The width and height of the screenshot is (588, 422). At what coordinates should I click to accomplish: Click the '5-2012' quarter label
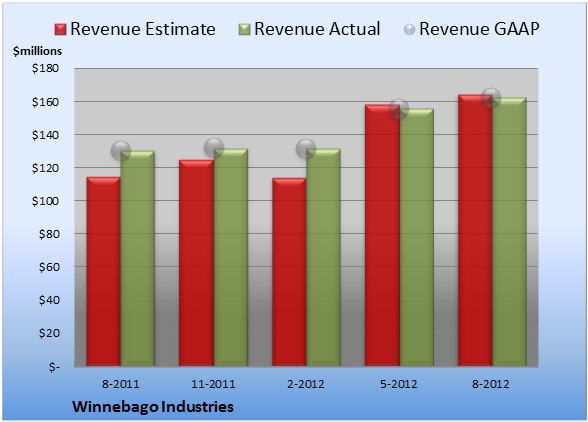(x=399, y=384)
